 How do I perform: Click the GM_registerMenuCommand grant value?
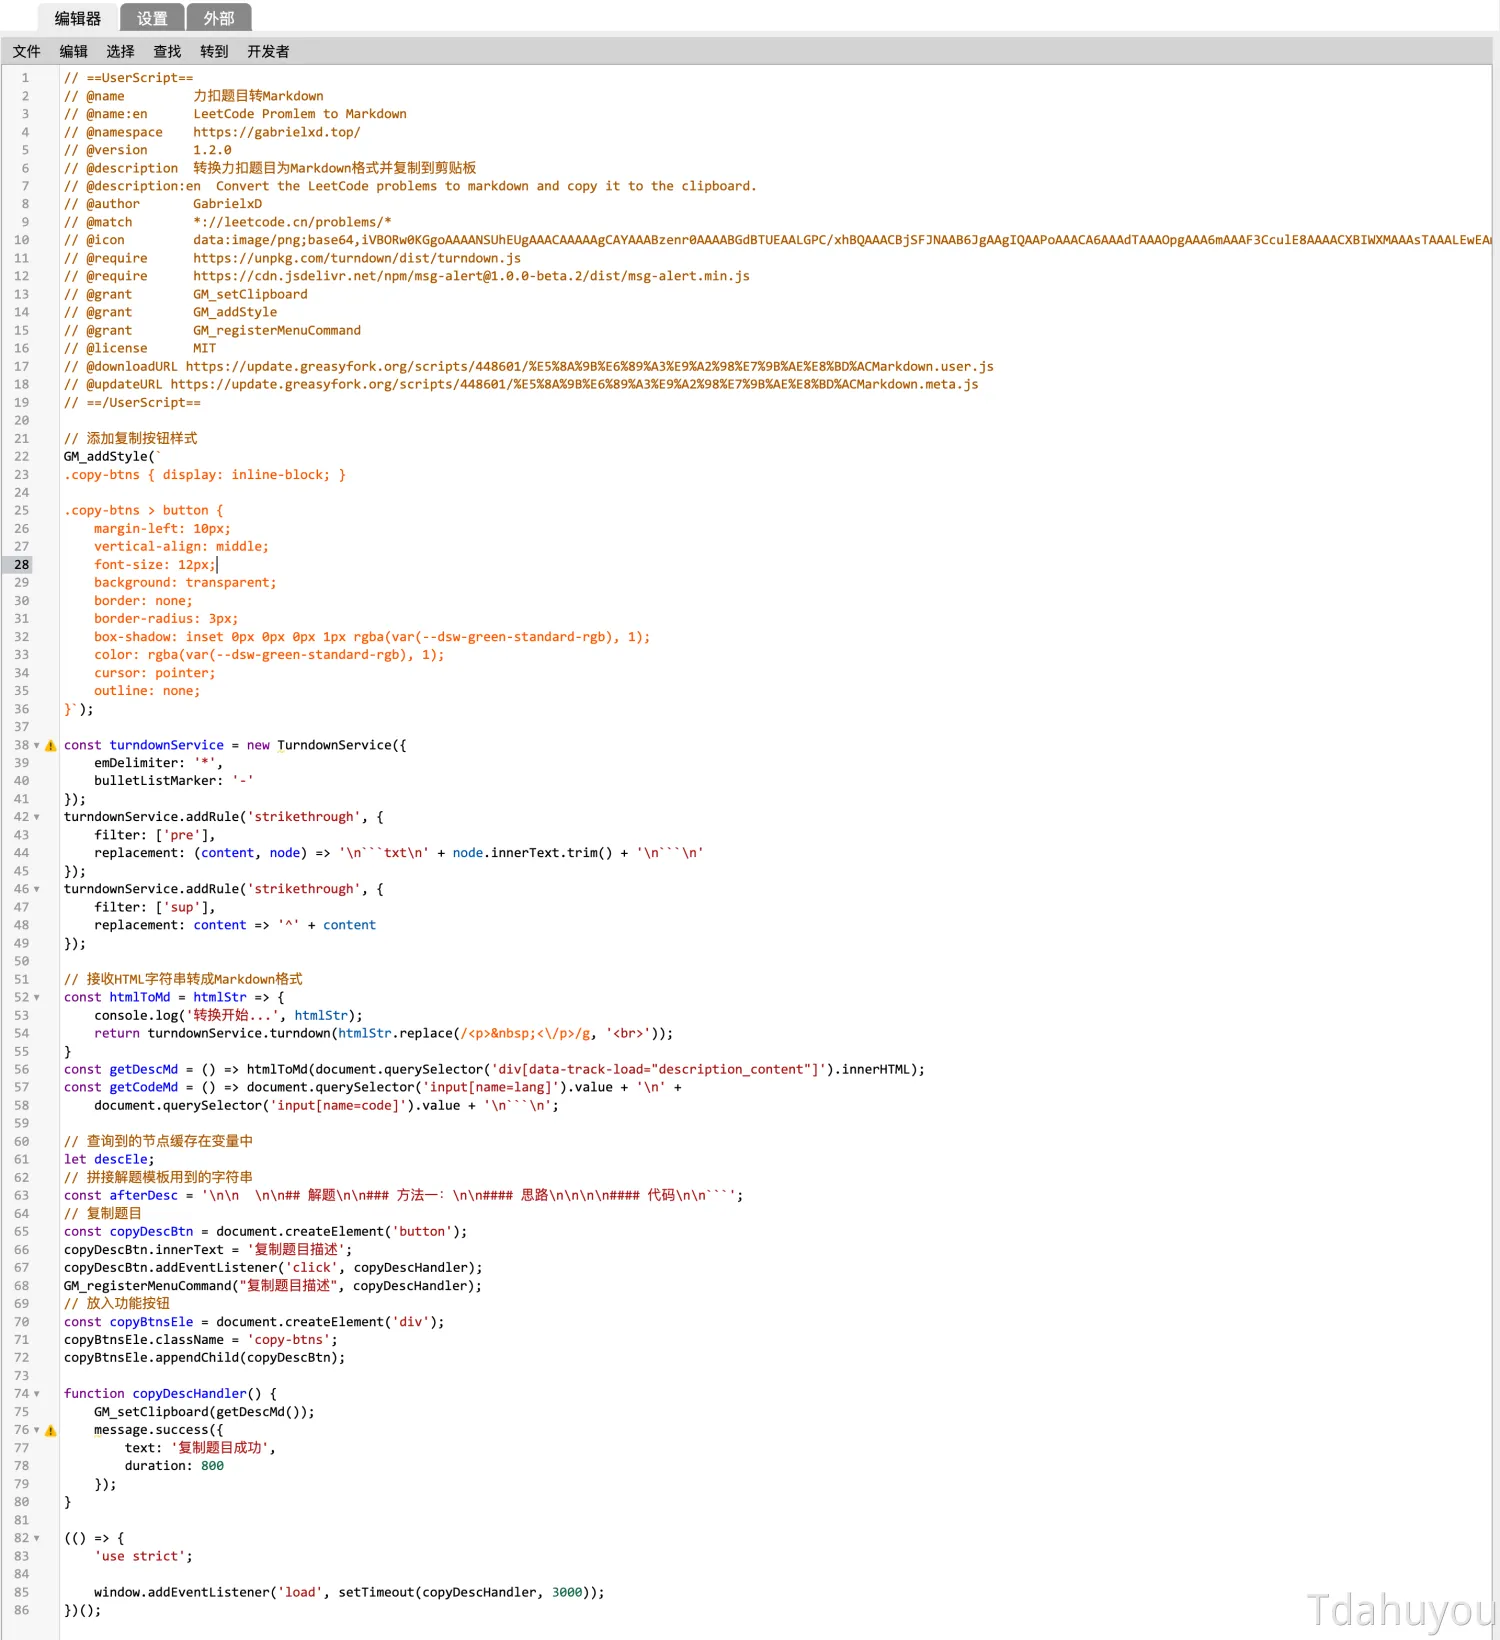click(277, 330)
